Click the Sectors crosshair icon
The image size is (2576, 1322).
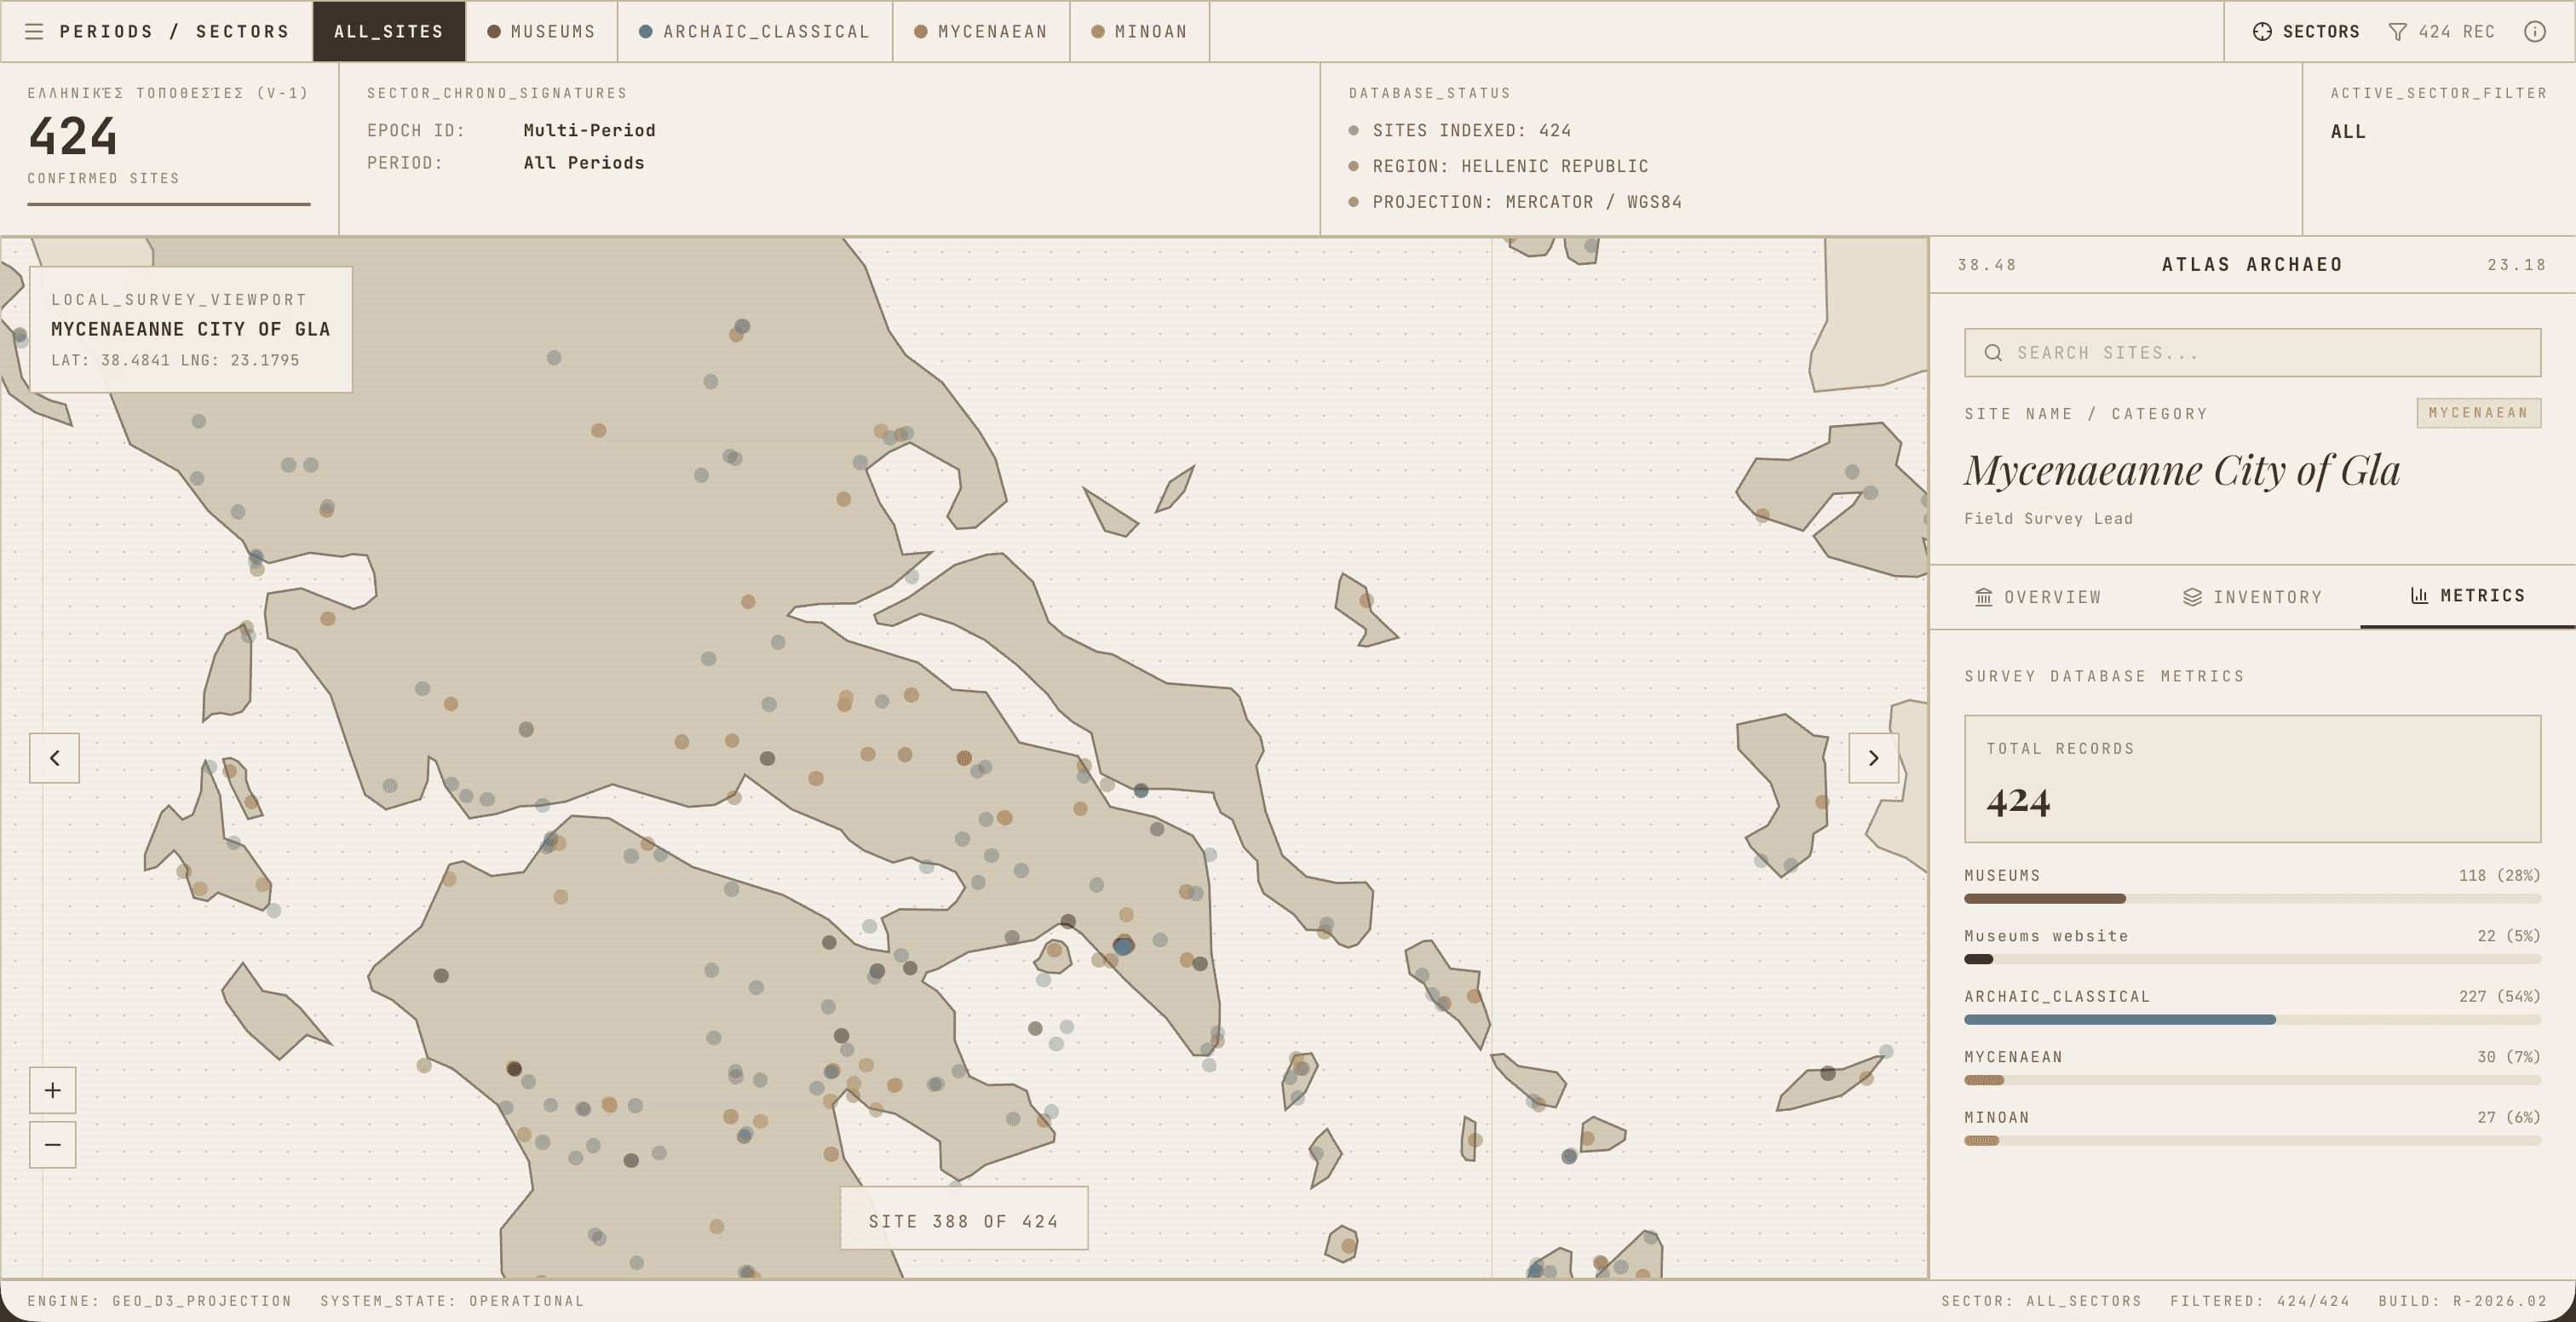pyautogui.click(x=2262, y=31)
